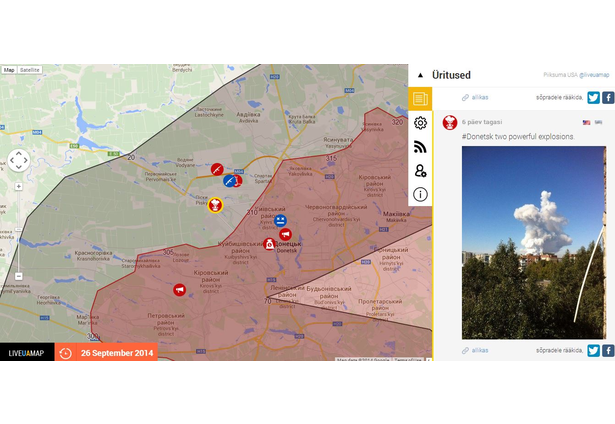The width and height of the screenshot is (615, 424).
Task: Share explosions event on Facebook
Action: tap(608, 350)
